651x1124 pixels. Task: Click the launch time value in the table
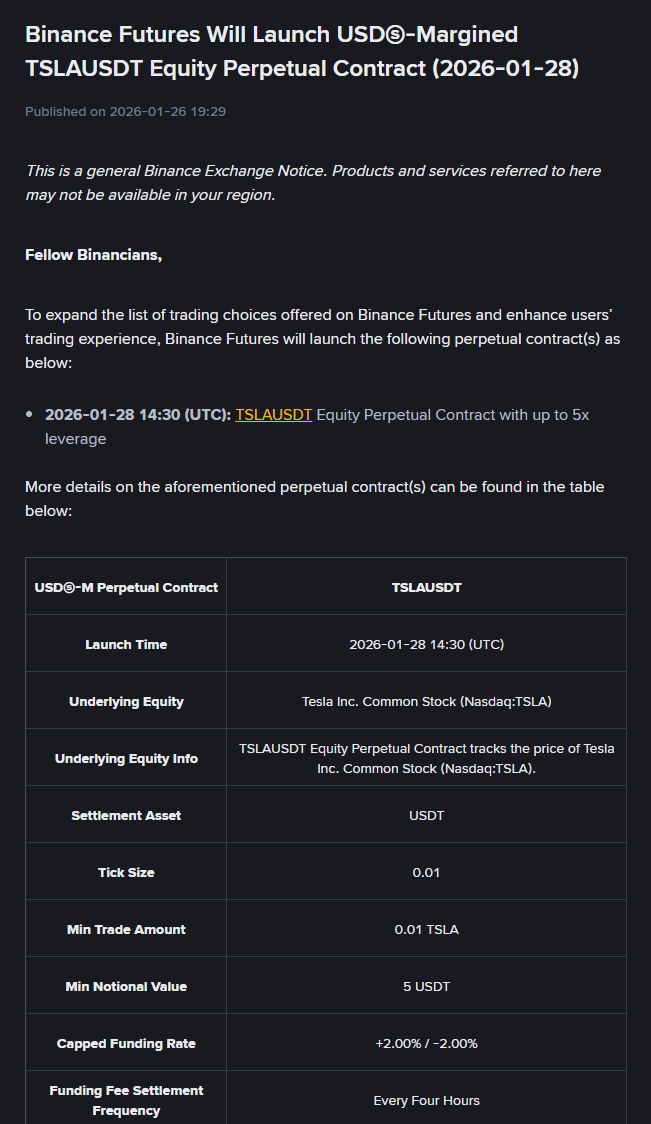(426, 644)
